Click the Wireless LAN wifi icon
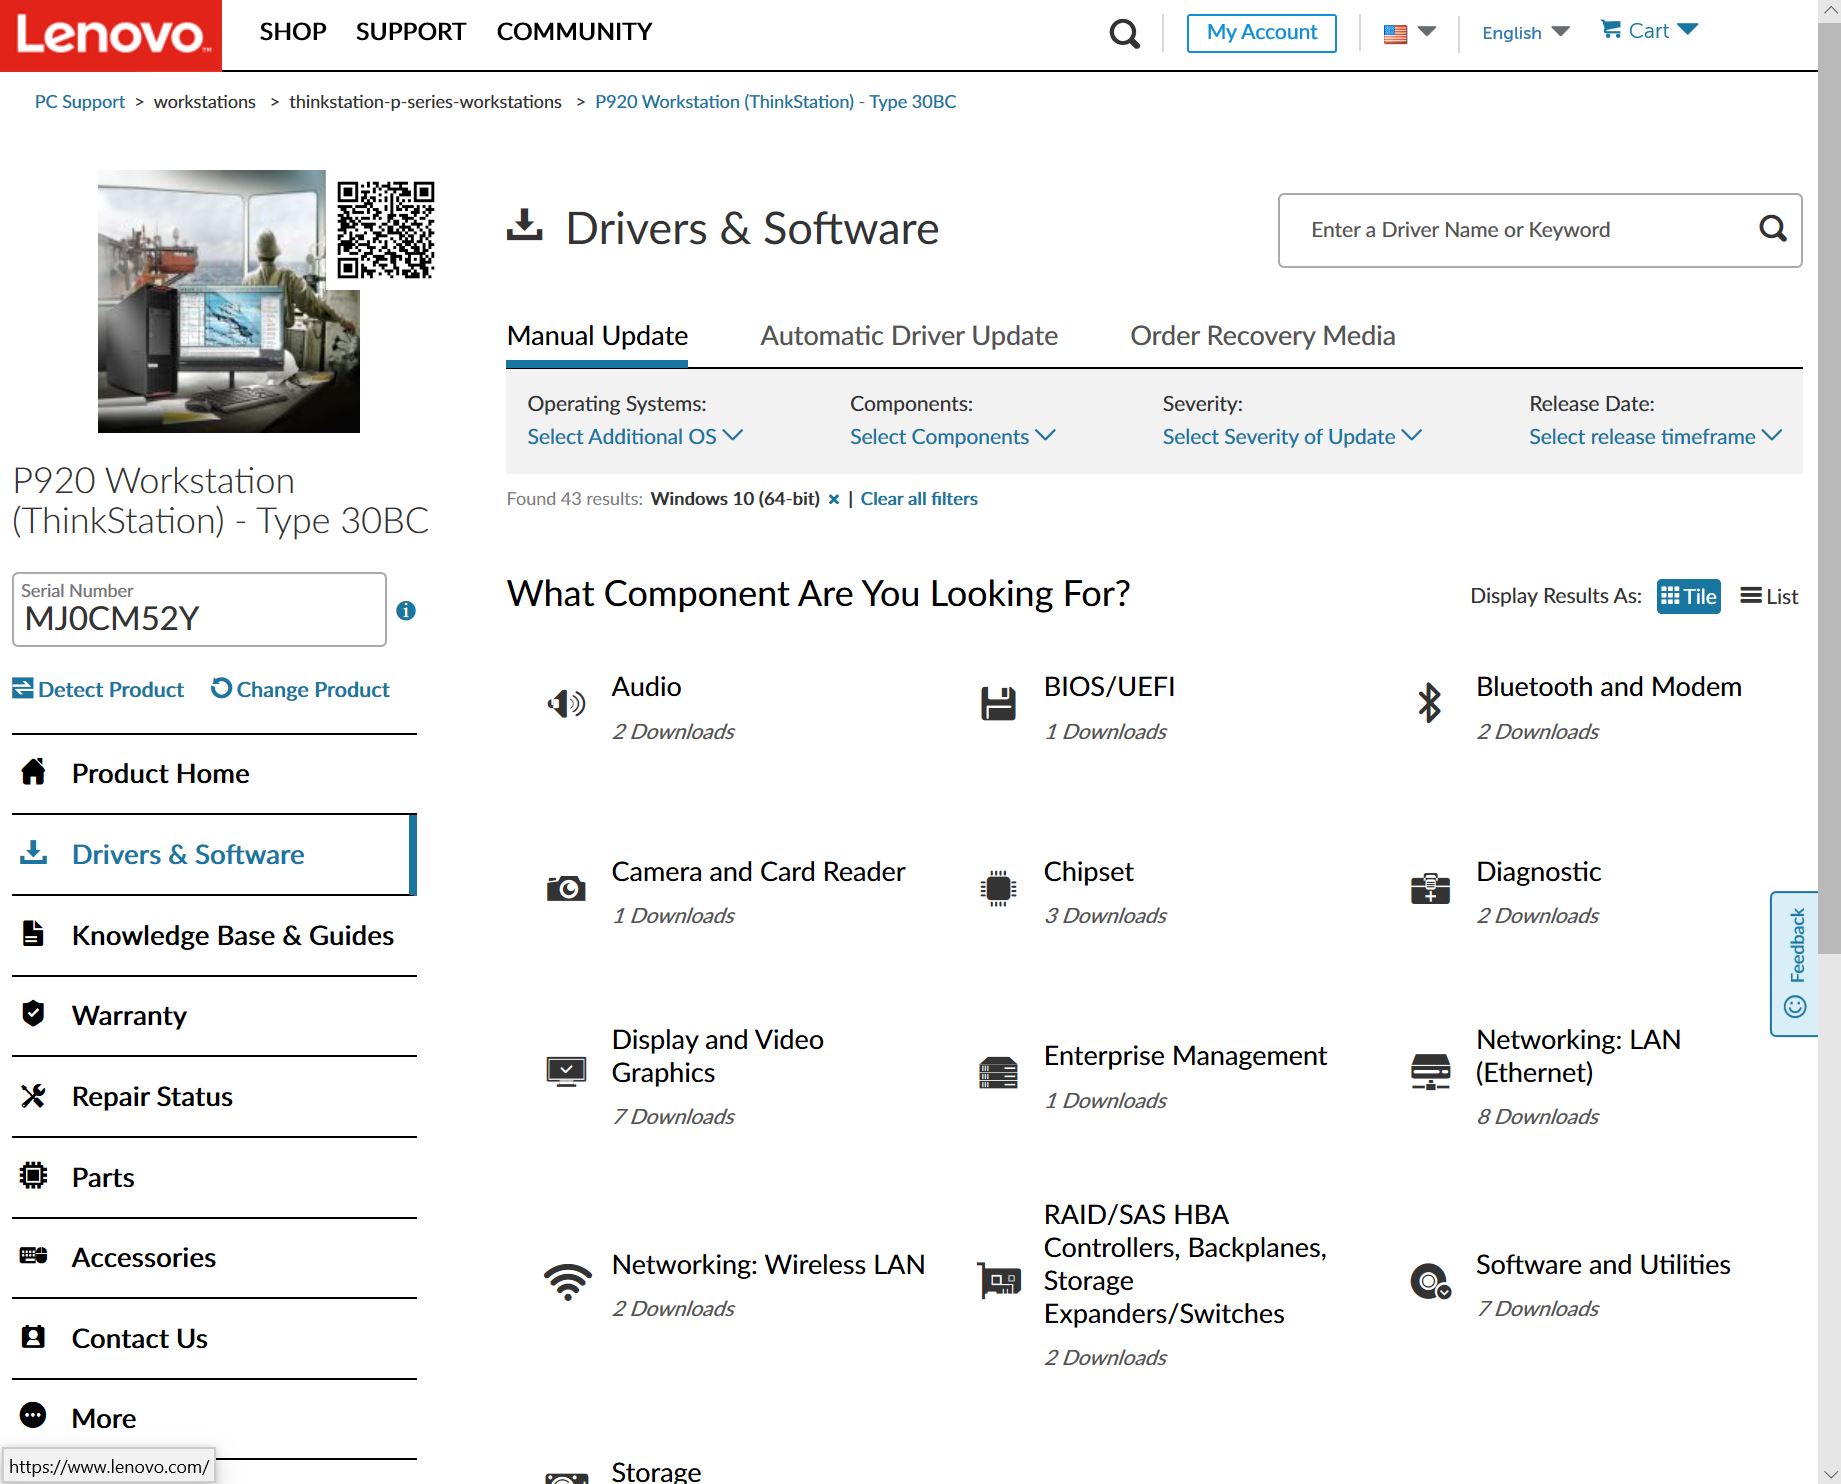The image size is (1841, 1484). pos(567,1281)
